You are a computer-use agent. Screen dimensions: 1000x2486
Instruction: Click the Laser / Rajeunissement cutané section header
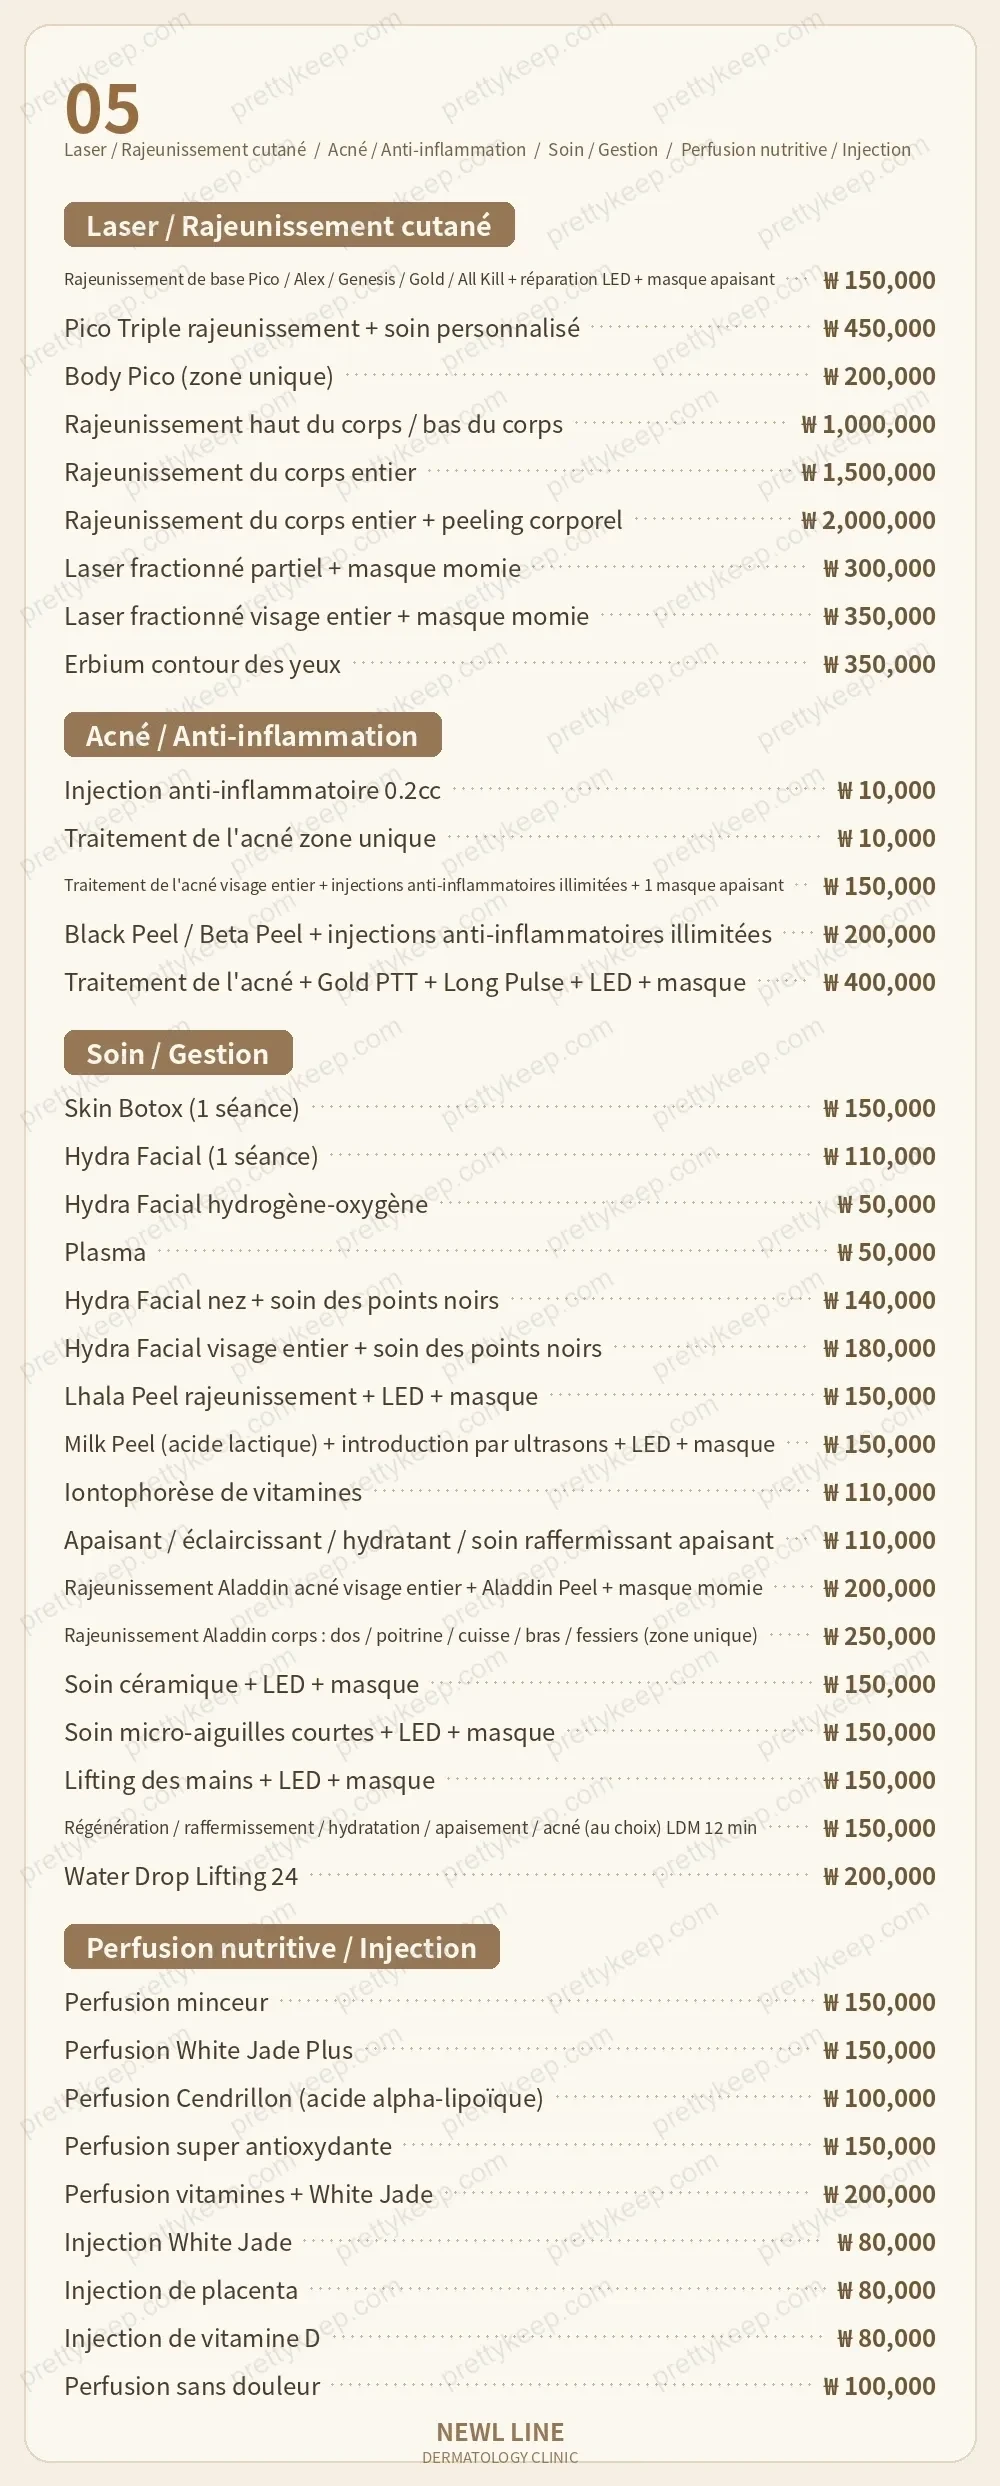(289, 225)
